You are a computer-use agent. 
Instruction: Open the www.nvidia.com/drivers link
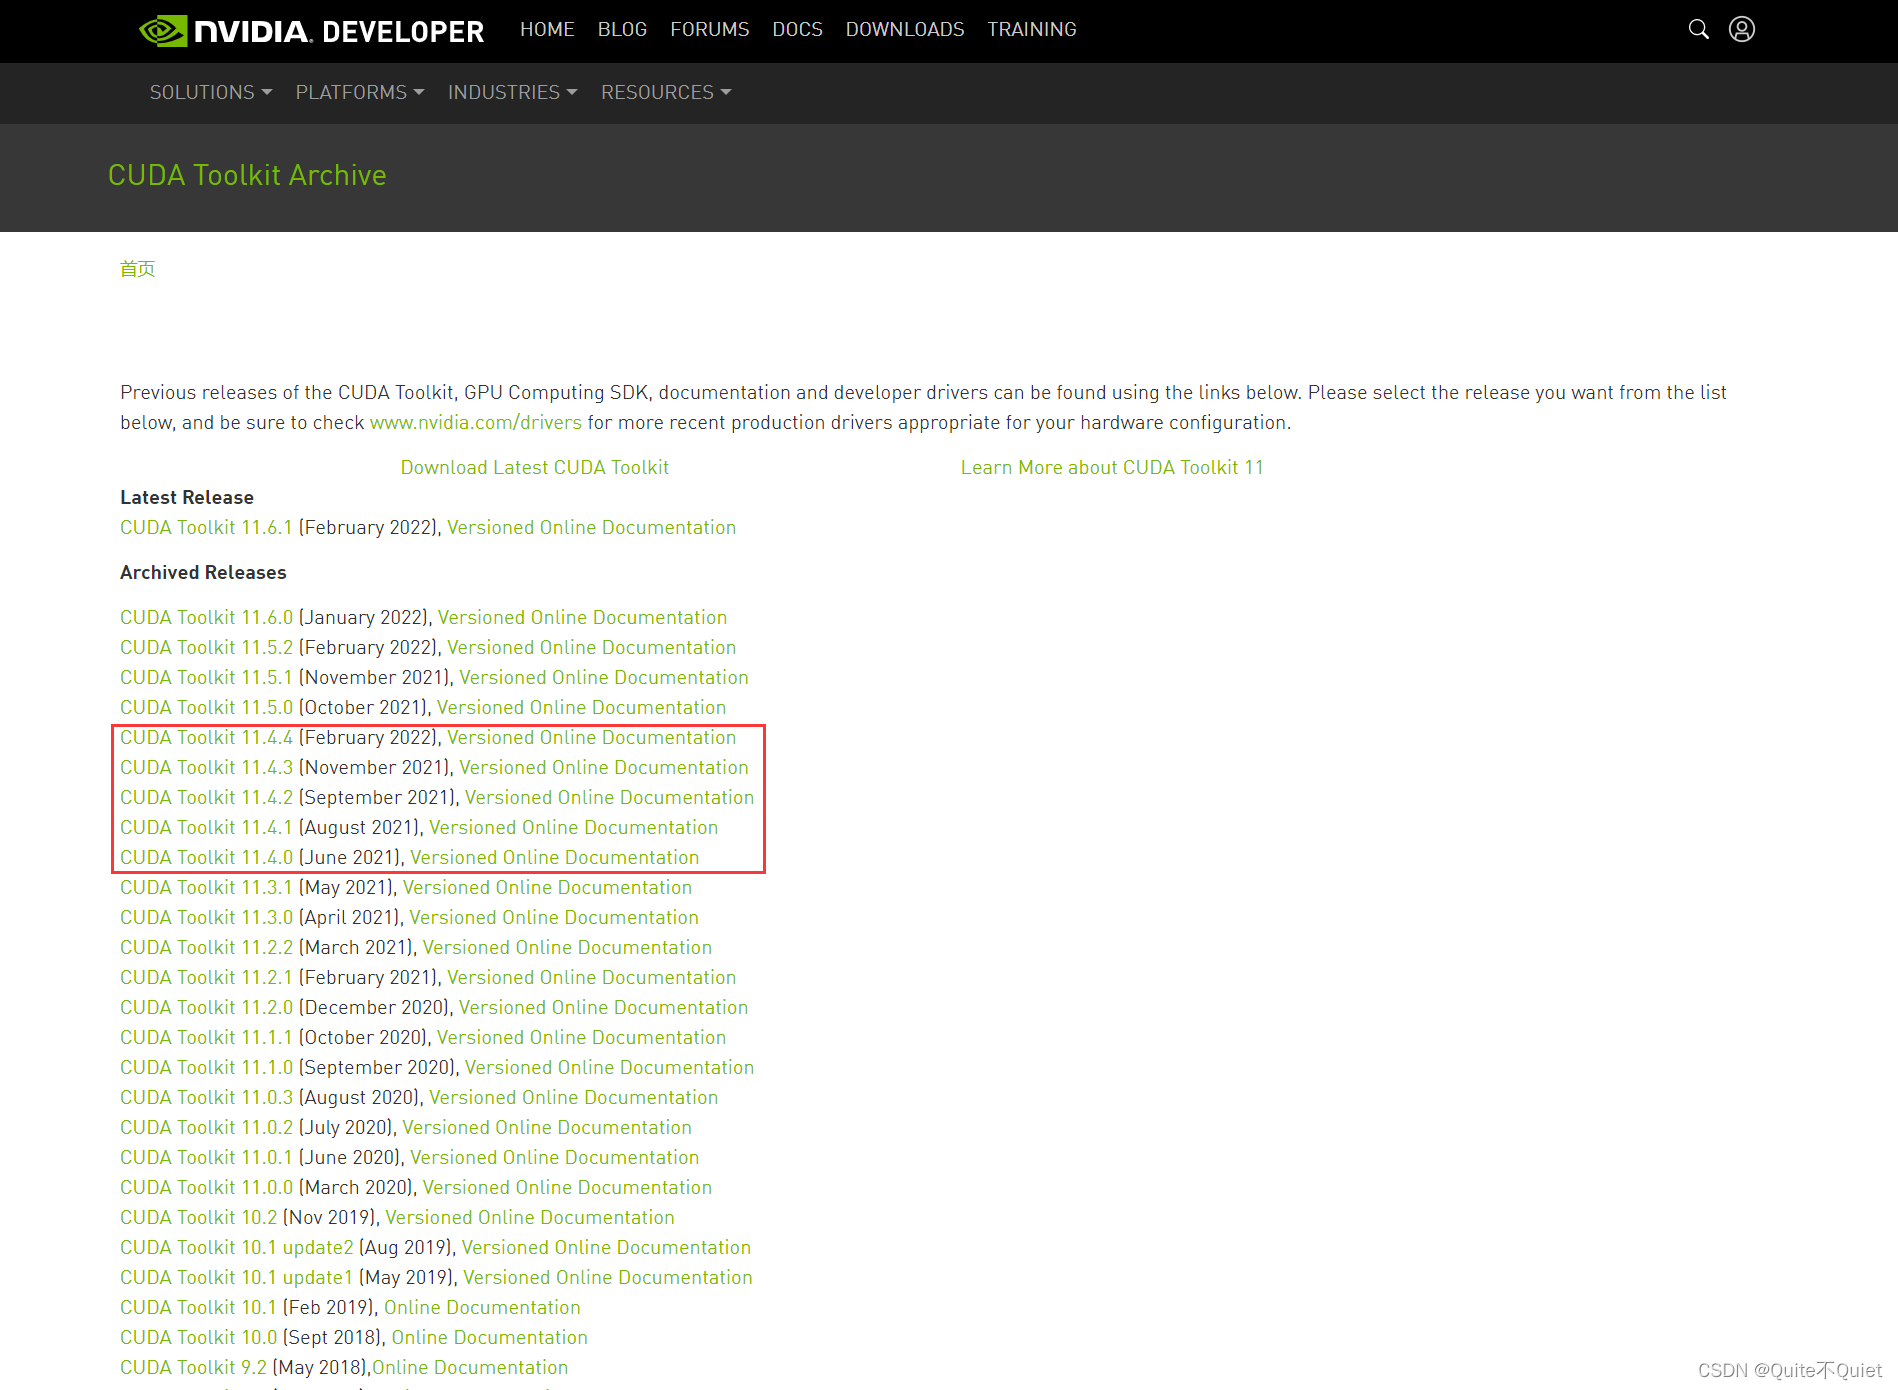[476, 423]
